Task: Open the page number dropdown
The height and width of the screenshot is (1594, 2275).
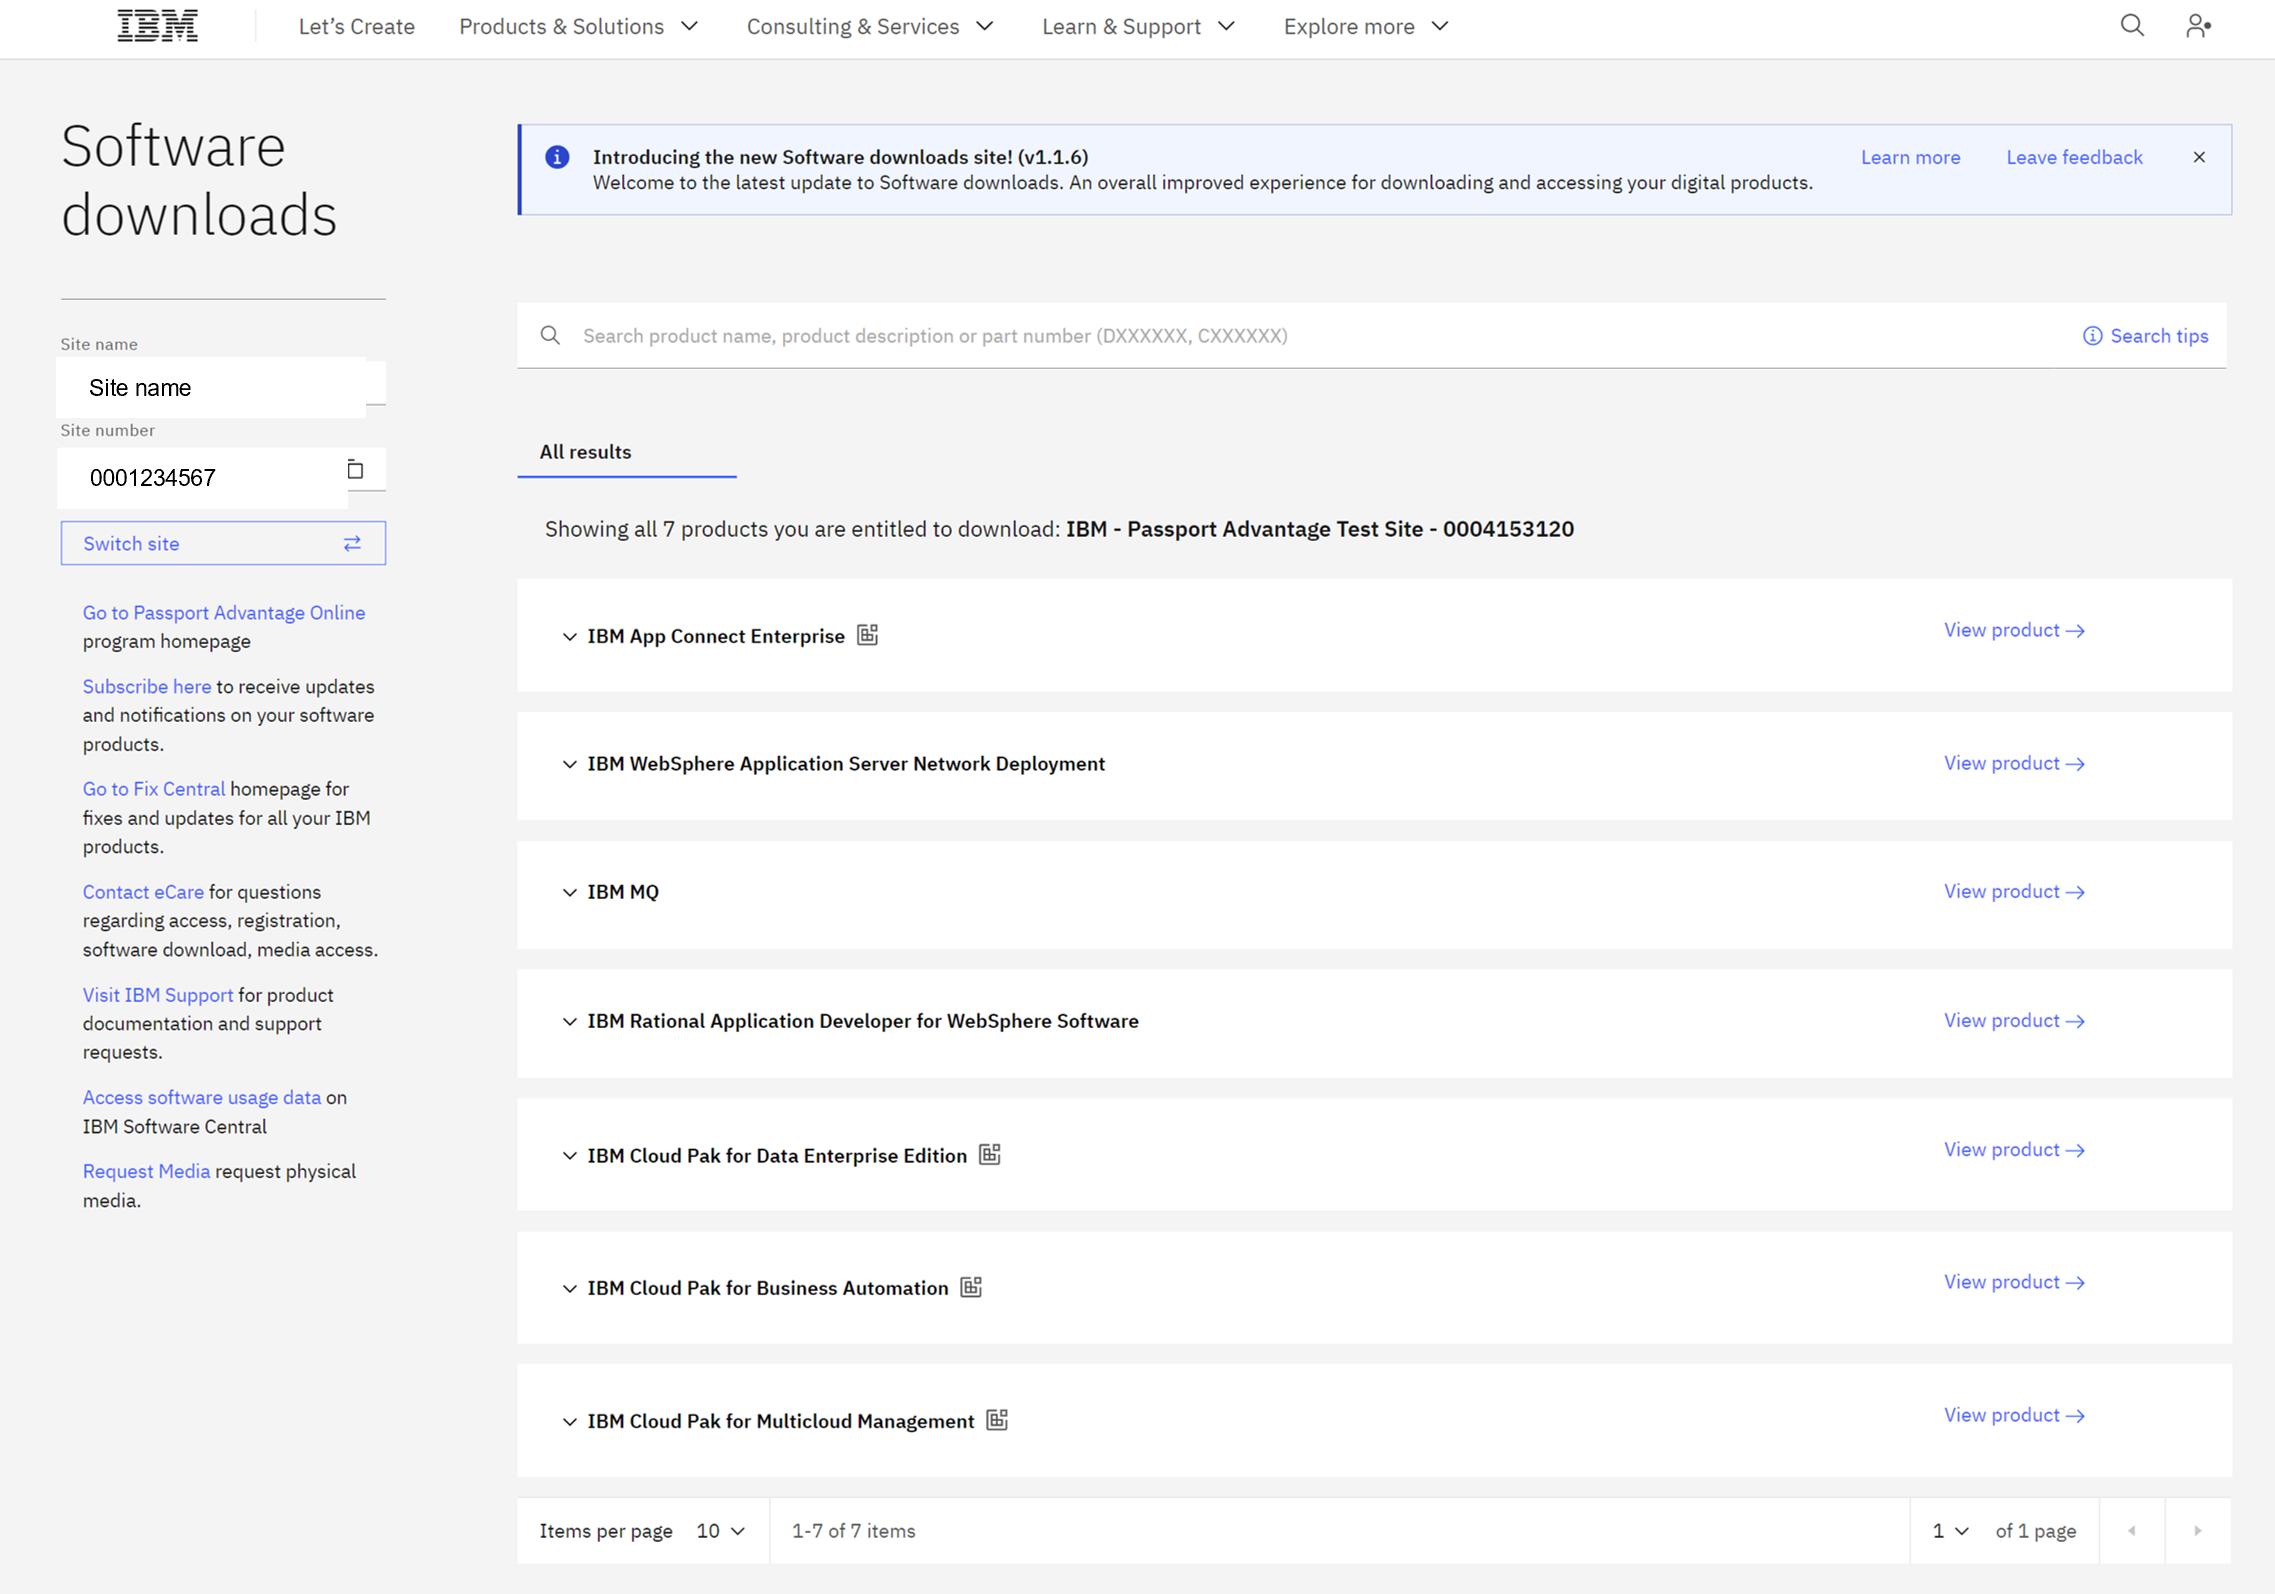Action: 1950,1530
